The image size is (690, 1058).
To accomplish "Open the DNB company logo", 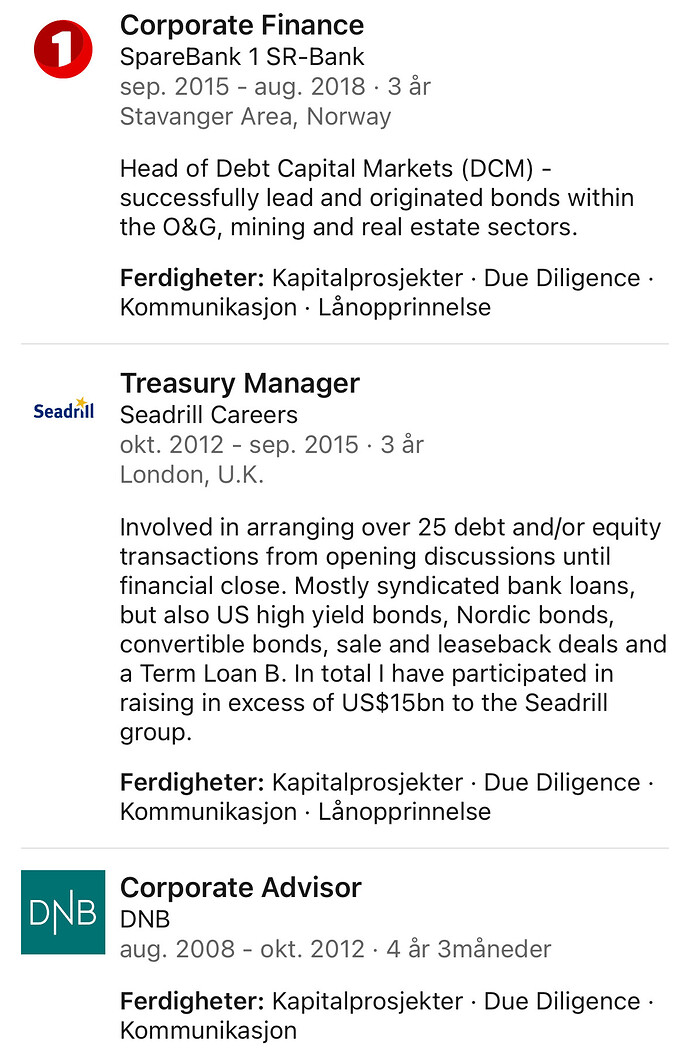I will (x=63, y=912).
